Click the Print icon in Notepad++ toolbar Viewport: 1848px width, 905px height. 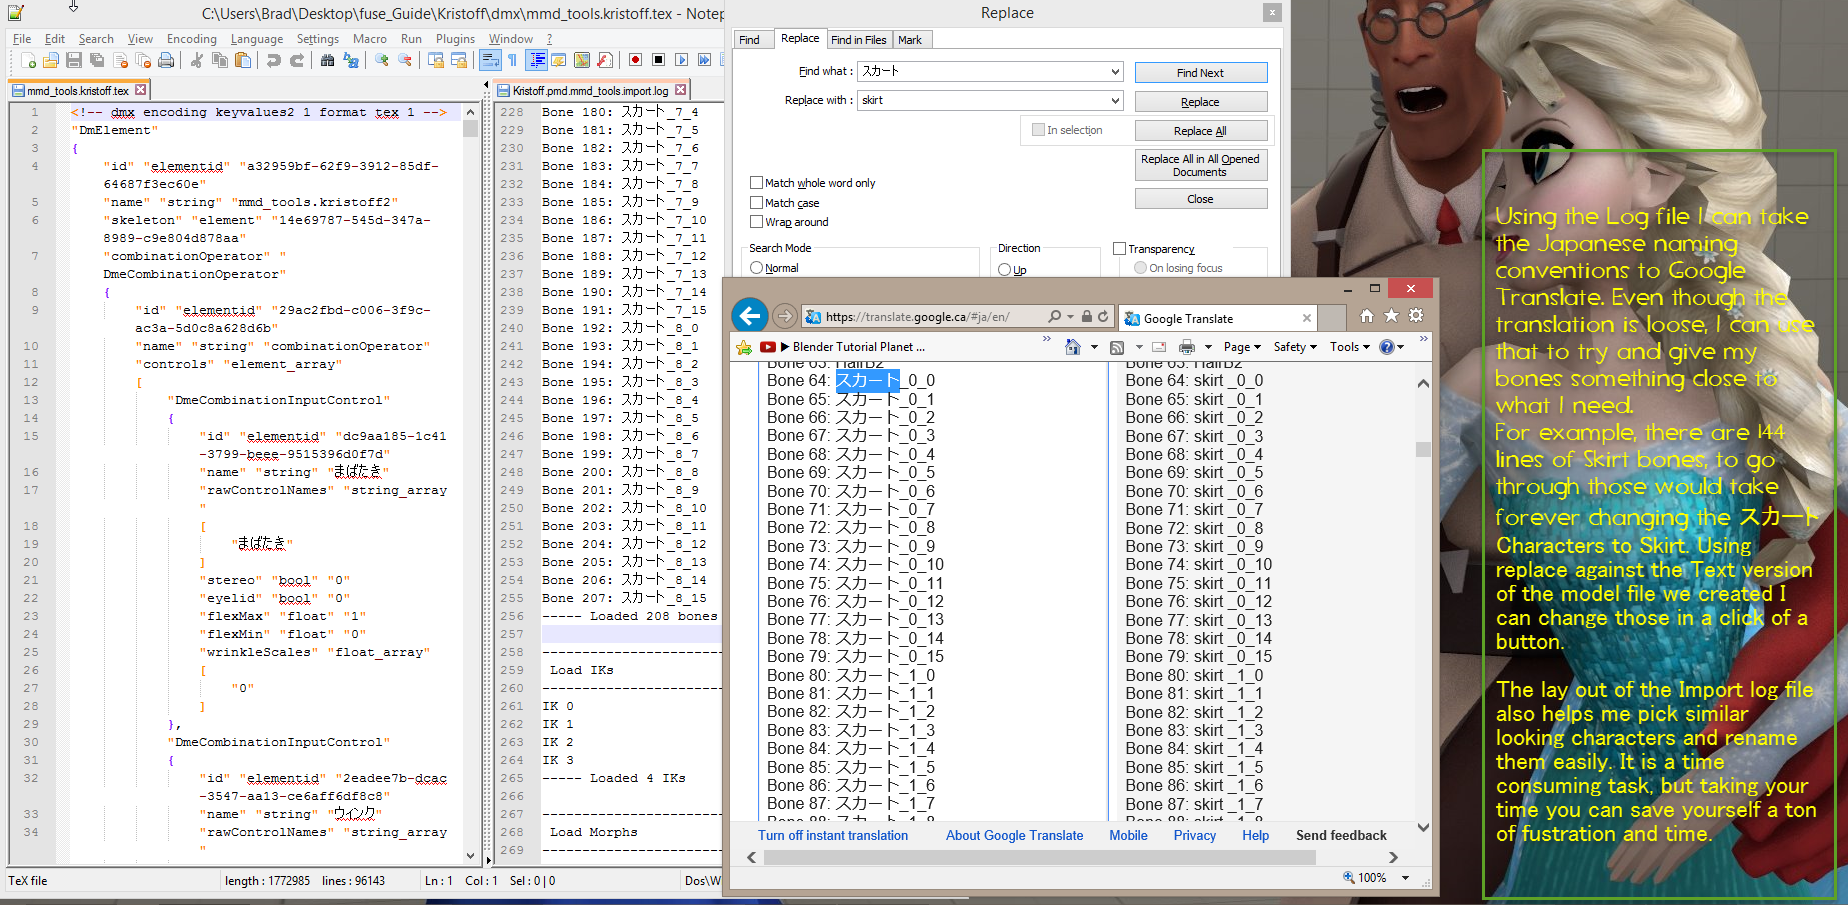[x=166, y=60]
